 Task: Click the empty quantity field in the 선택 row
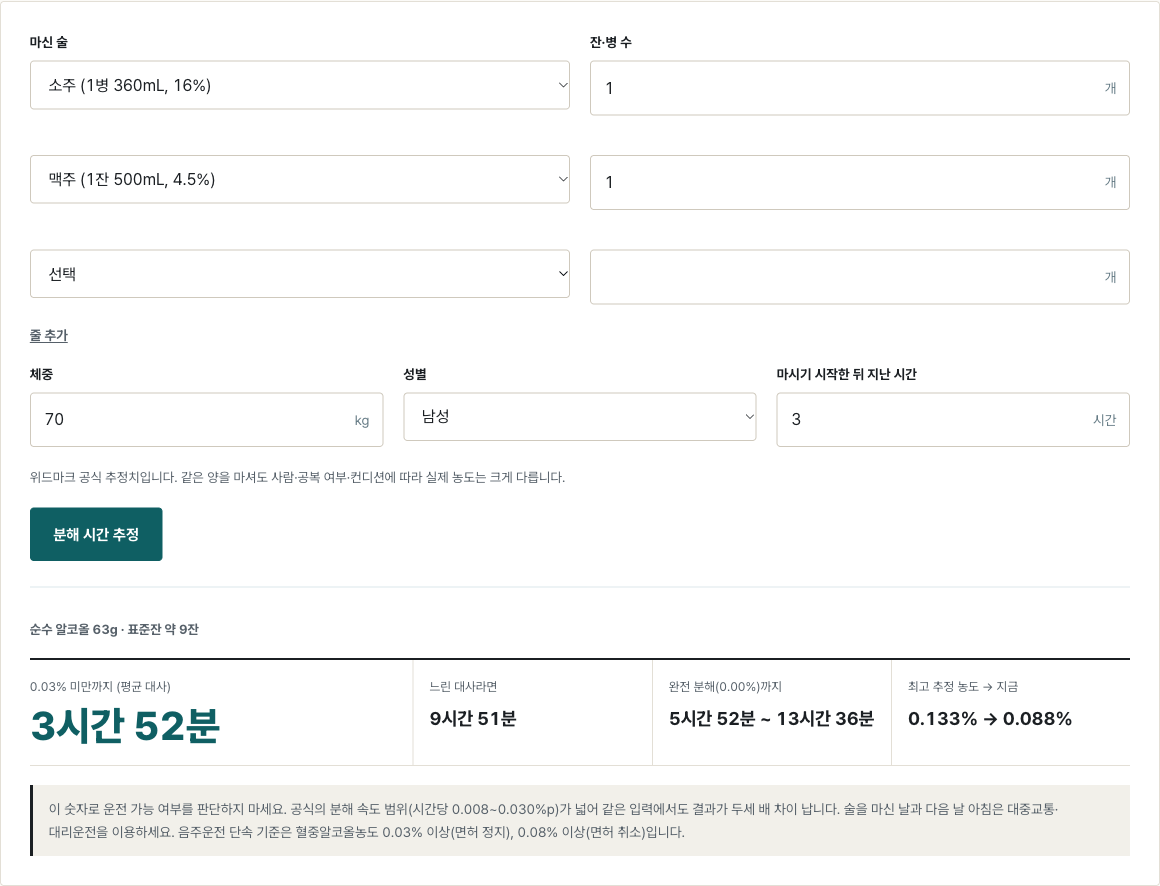point(860,277)
